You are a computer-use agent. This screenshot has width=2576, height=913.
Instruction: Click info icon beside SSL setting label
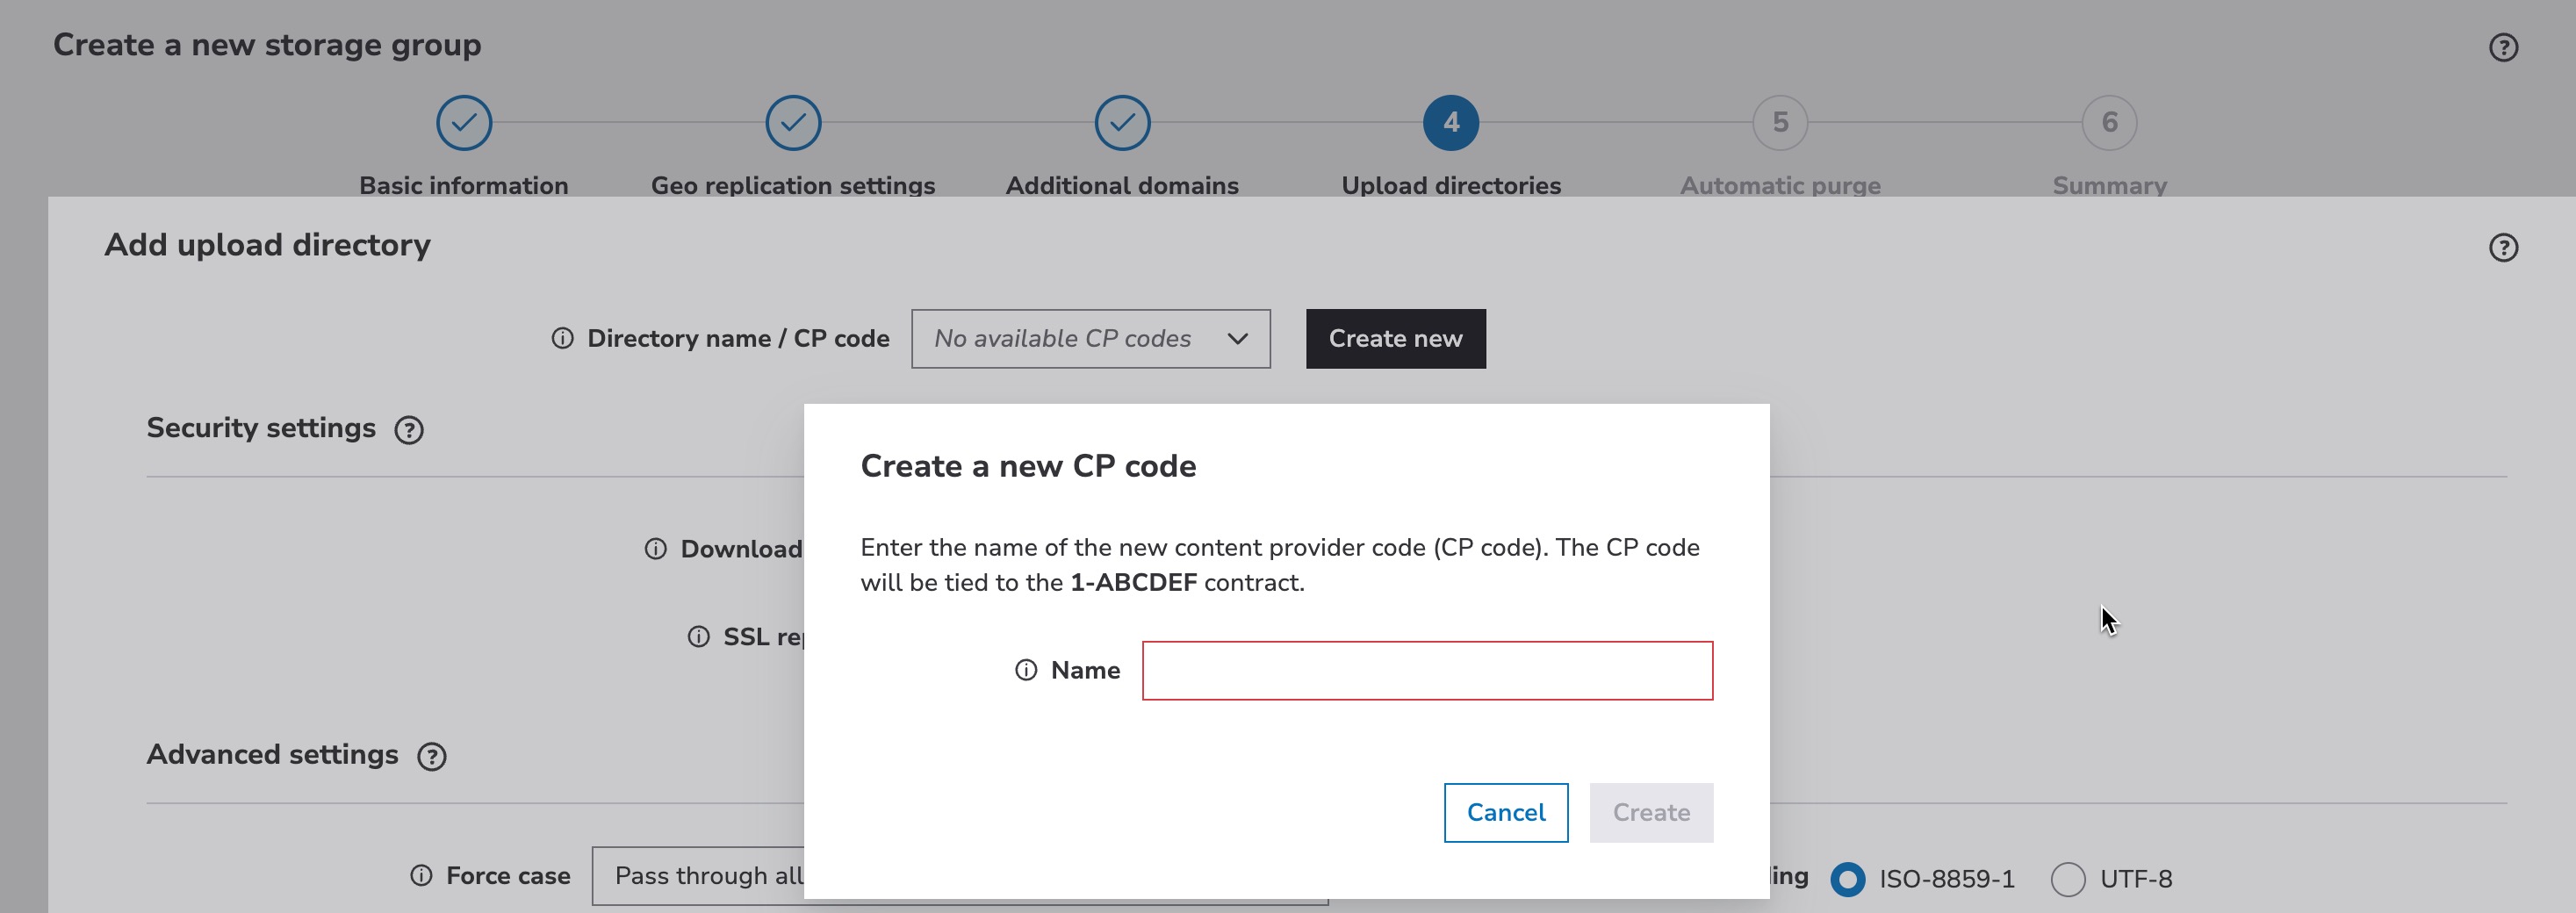click(x=699, y=637)
